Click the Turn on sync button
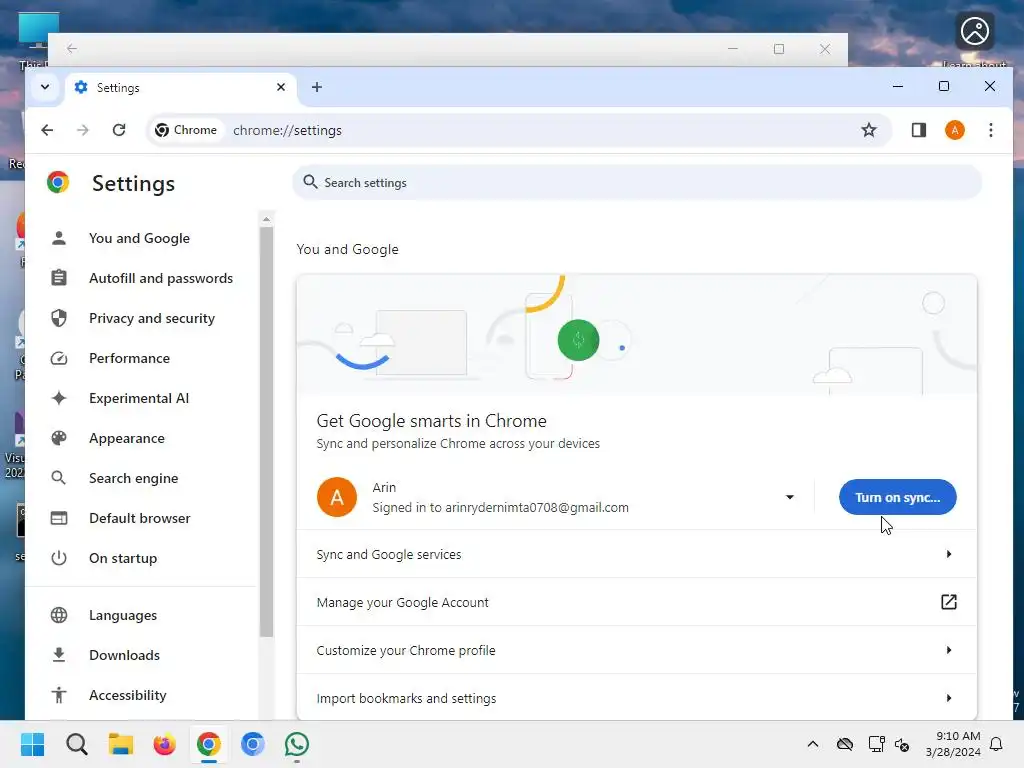The height and width of the screenshot is (768, 1024). click(897, 498)
